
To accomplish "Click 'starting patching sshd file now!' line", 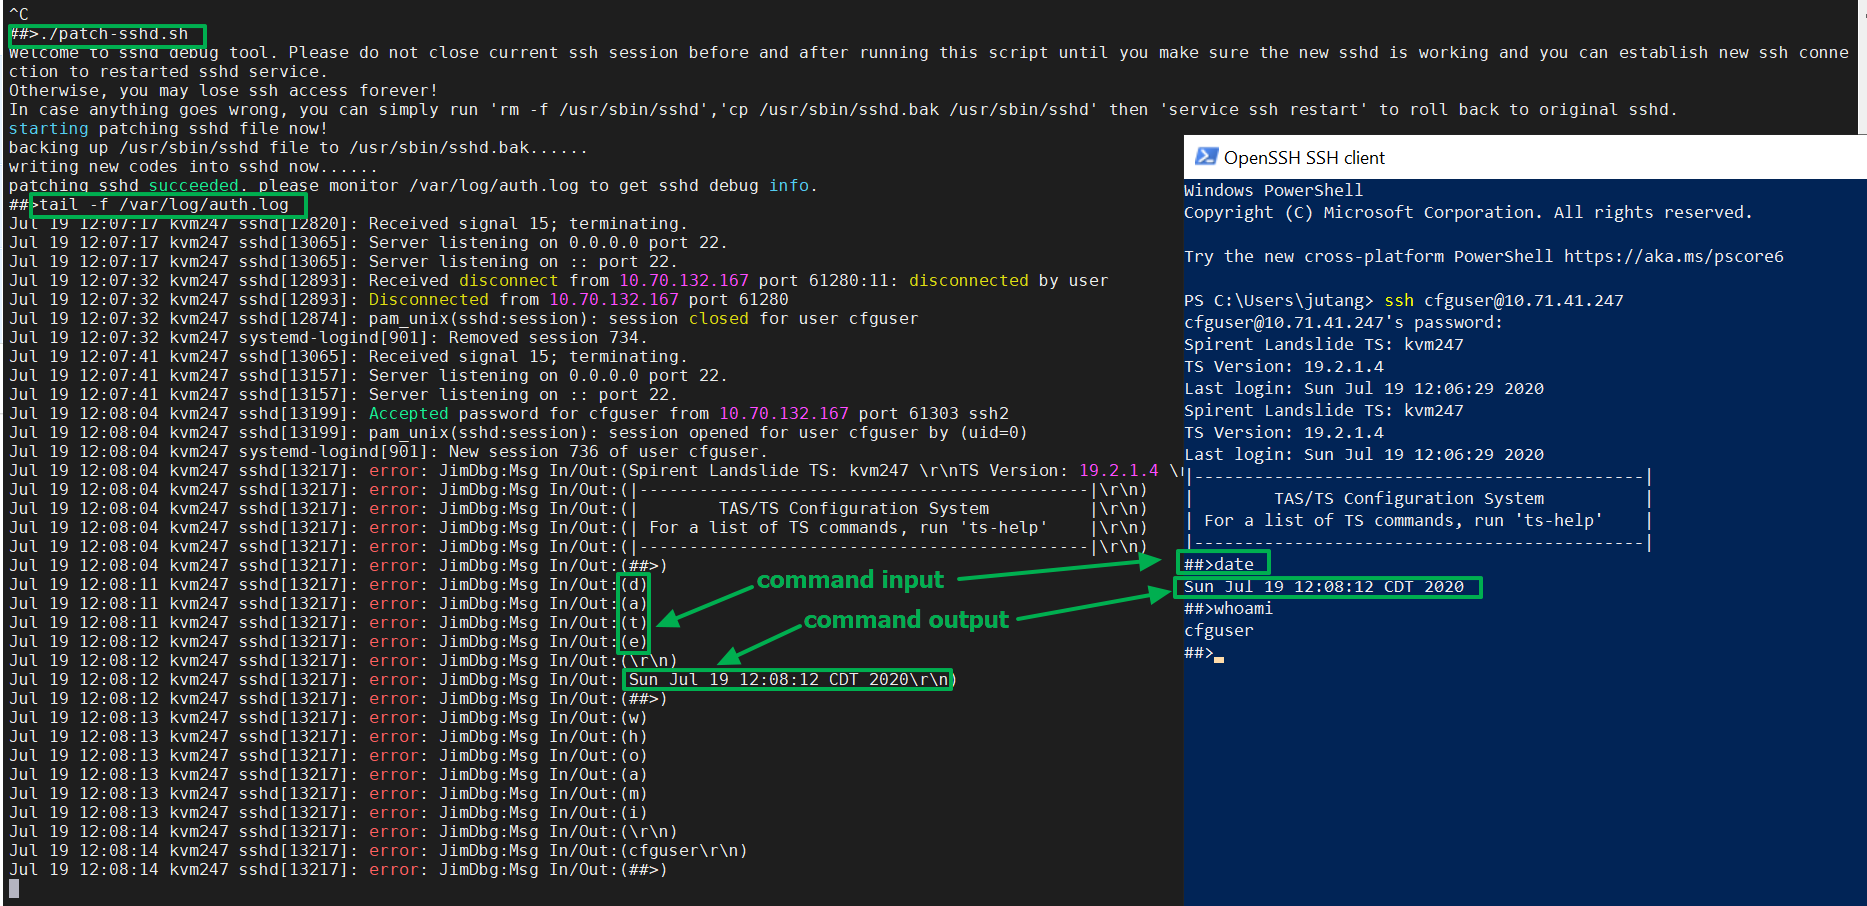I will point(168,129).
